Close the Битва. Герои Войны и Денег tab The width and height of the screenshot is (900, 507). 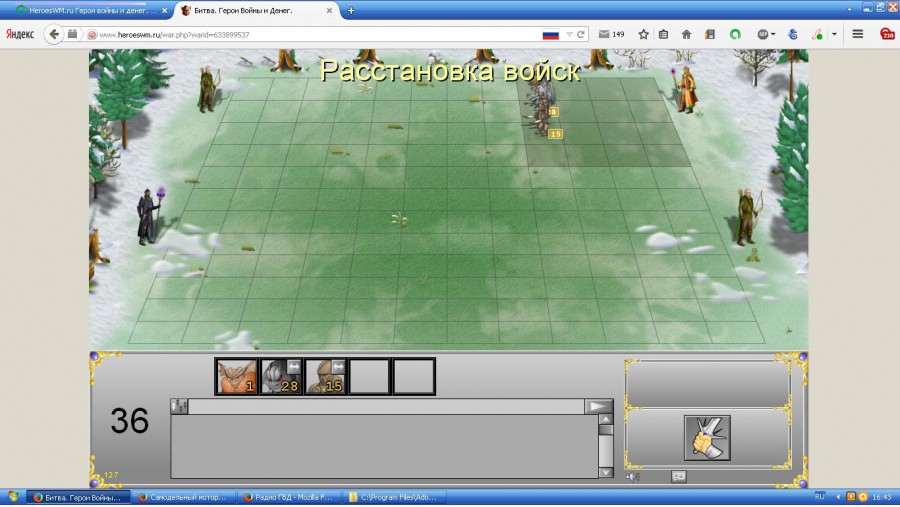329,10
